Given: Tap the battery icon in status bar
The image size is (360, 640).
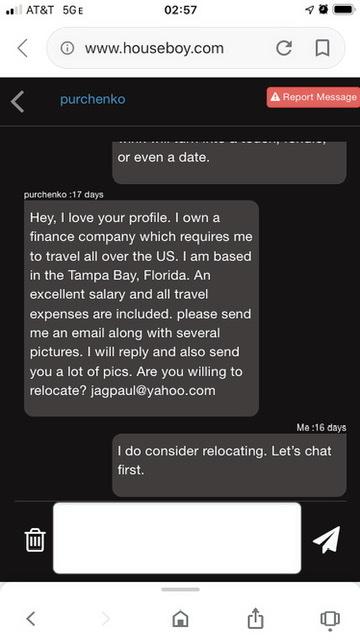Looking at the screenshot, I should pos(344,10).
